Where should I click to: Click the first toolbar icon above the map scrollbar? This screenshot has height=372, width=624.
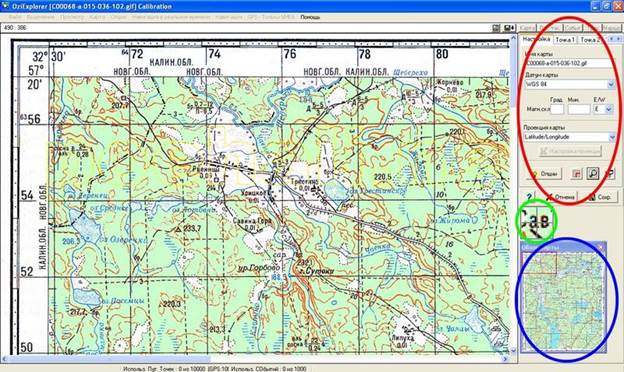pyautogui.click(x=496, y=28)
